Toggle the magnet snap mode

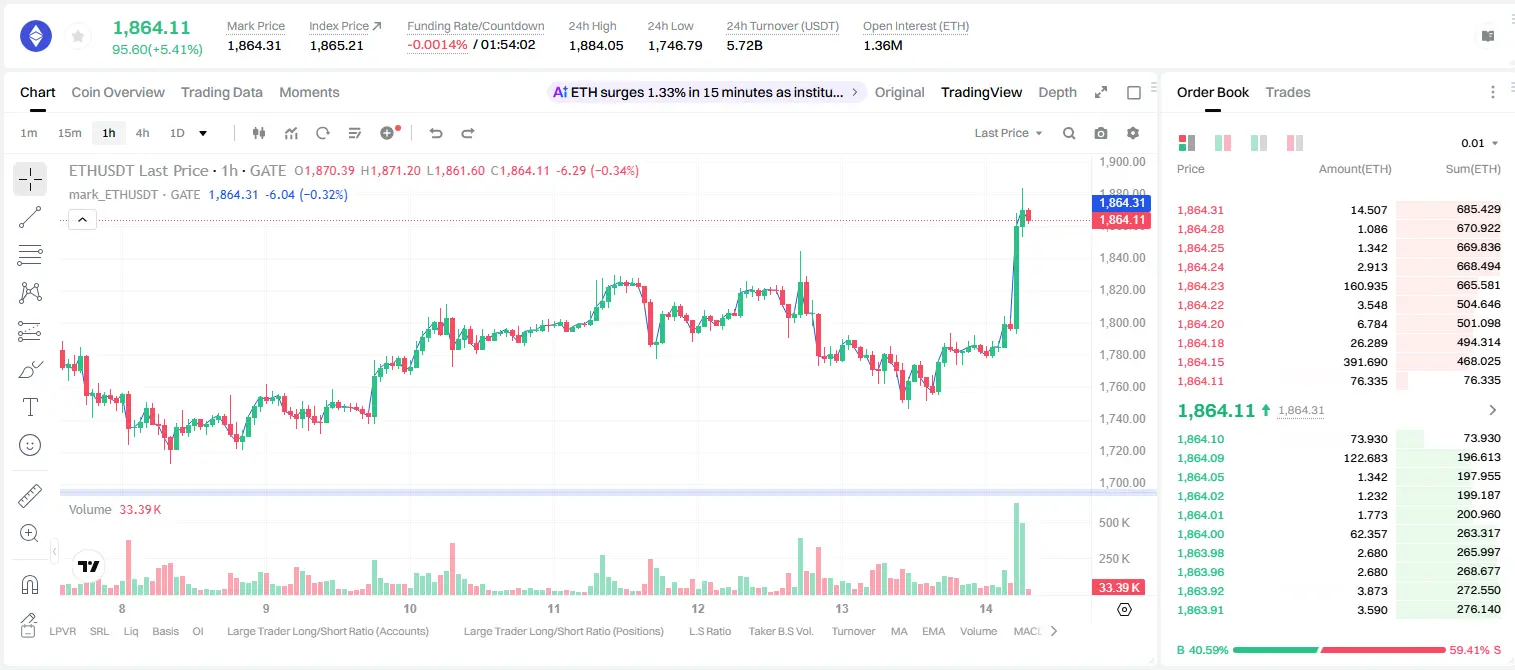coord(30,585)
